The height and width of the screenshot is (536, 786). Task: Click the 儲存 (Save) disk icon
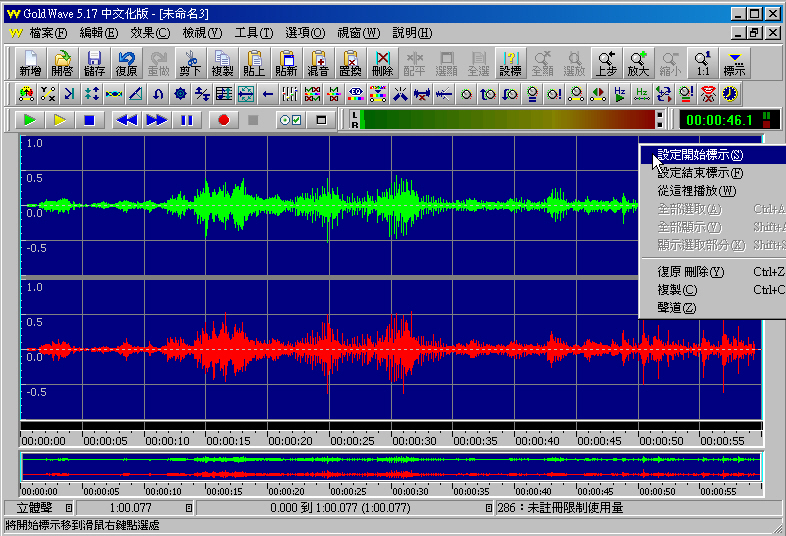pos(94,63)
